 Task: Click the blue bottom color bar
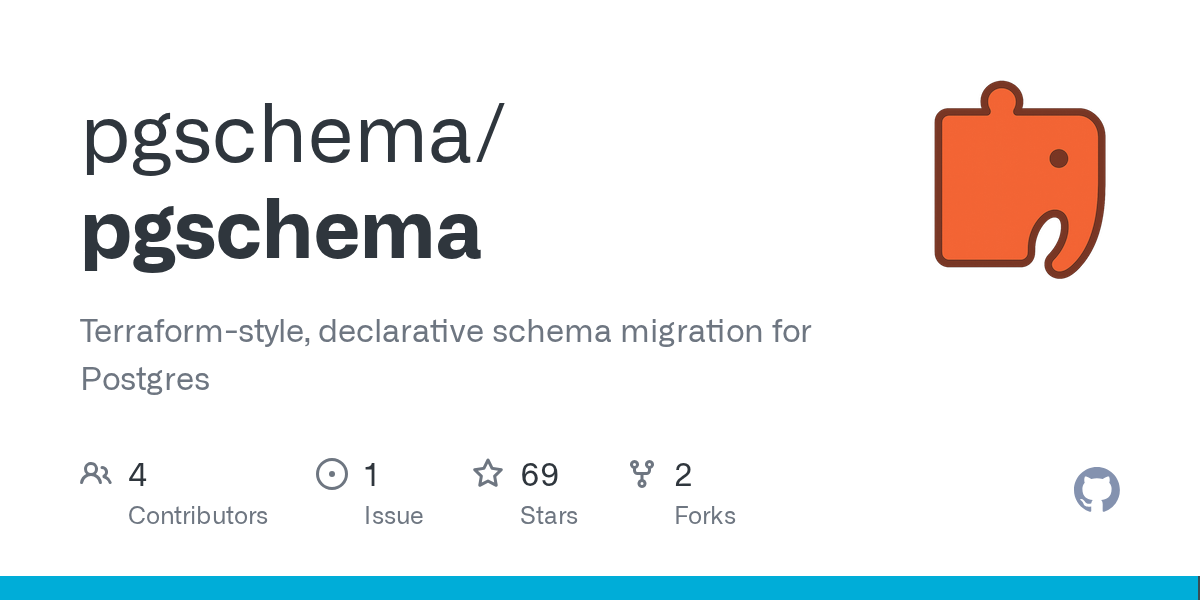[600, 588]
